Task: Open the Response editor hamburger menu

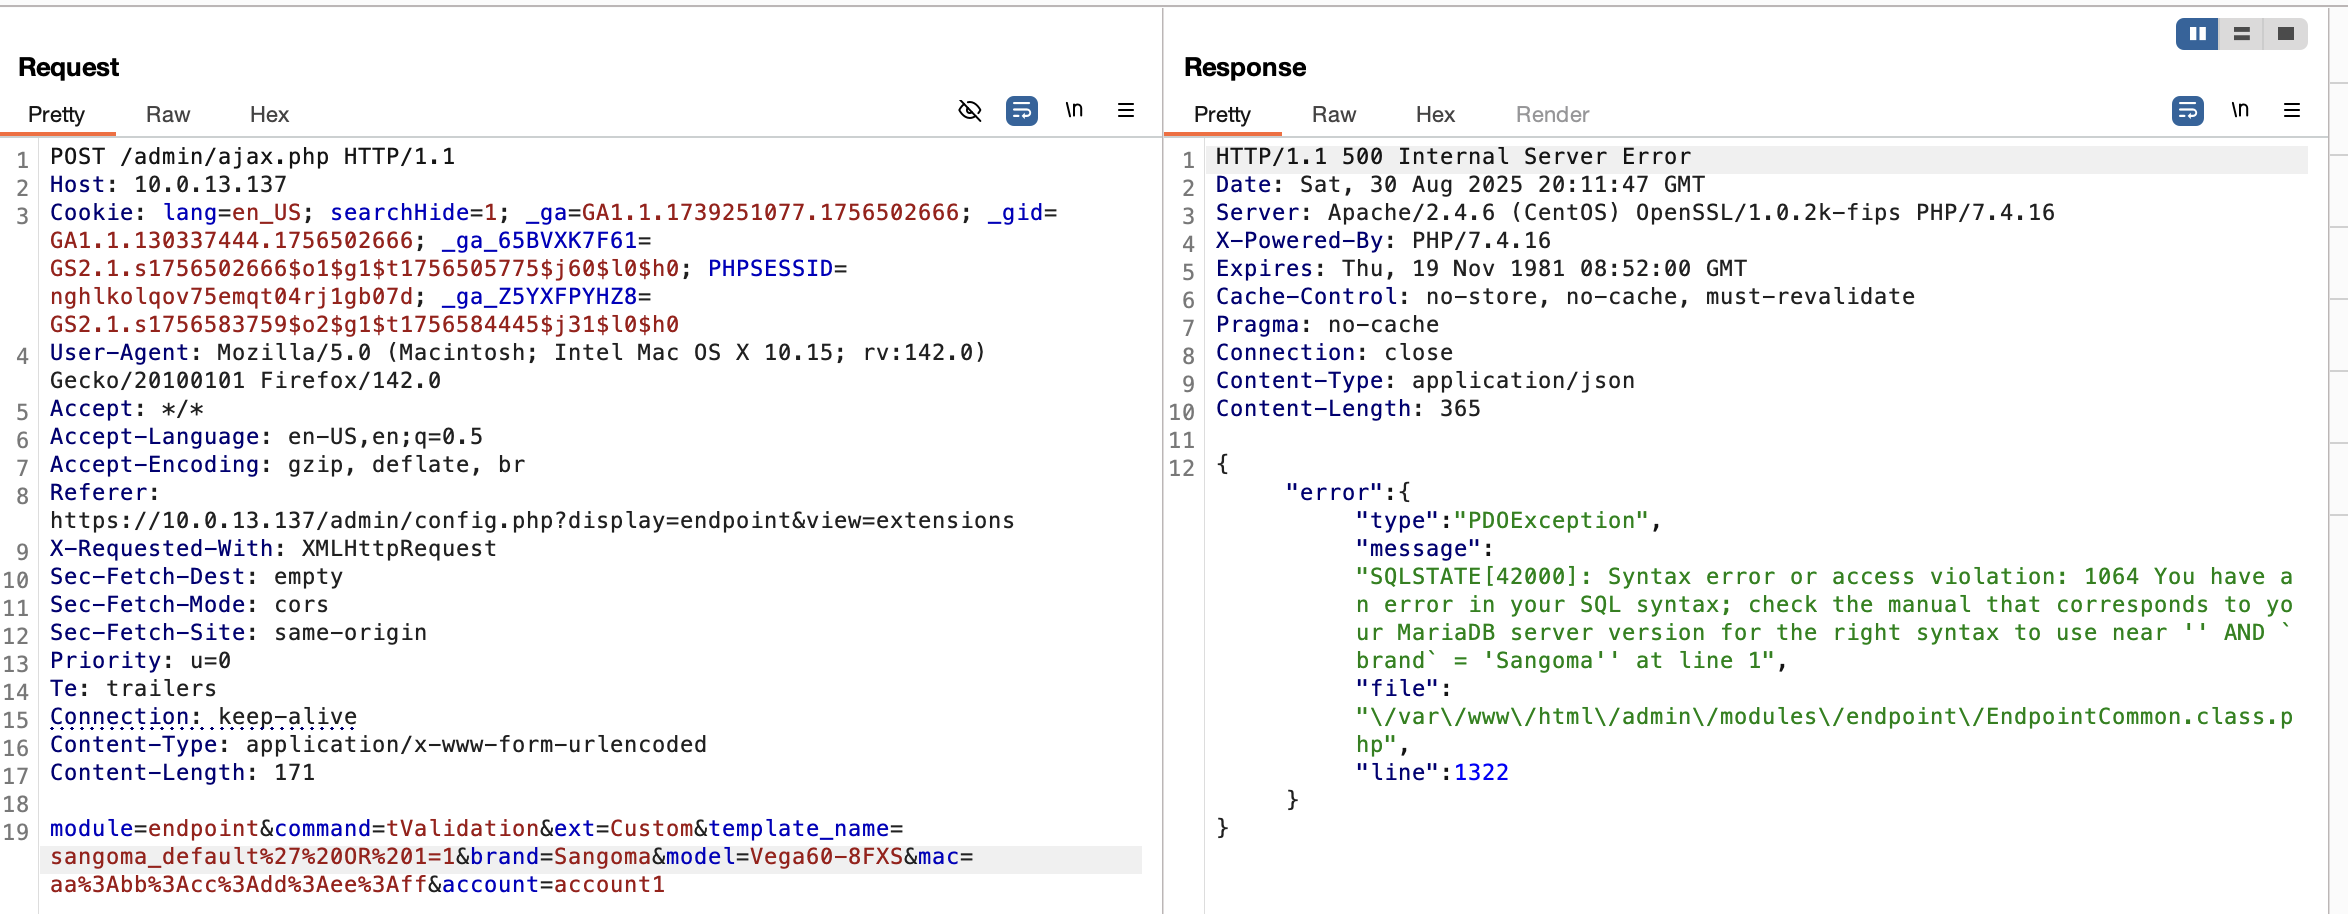Action: point(2292,110)
